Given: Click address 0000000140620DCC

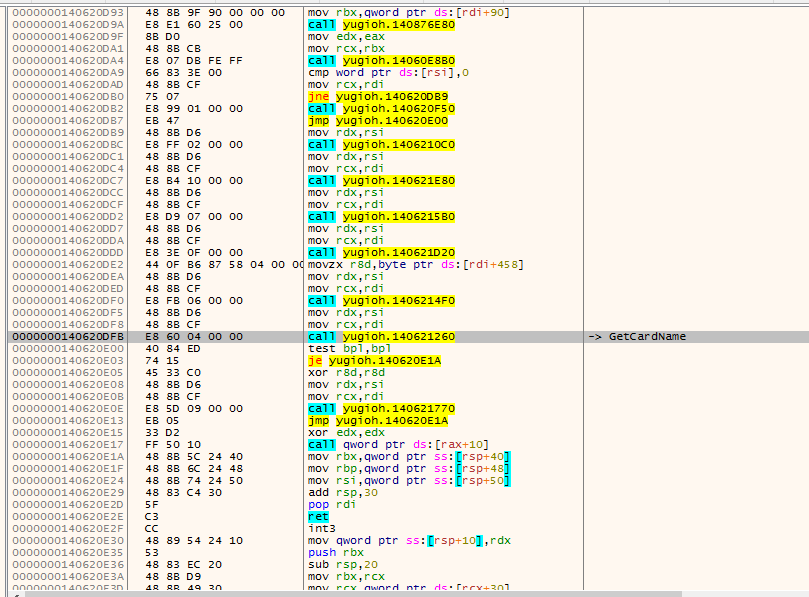Looking at the screenshot, I should (68, 192).
